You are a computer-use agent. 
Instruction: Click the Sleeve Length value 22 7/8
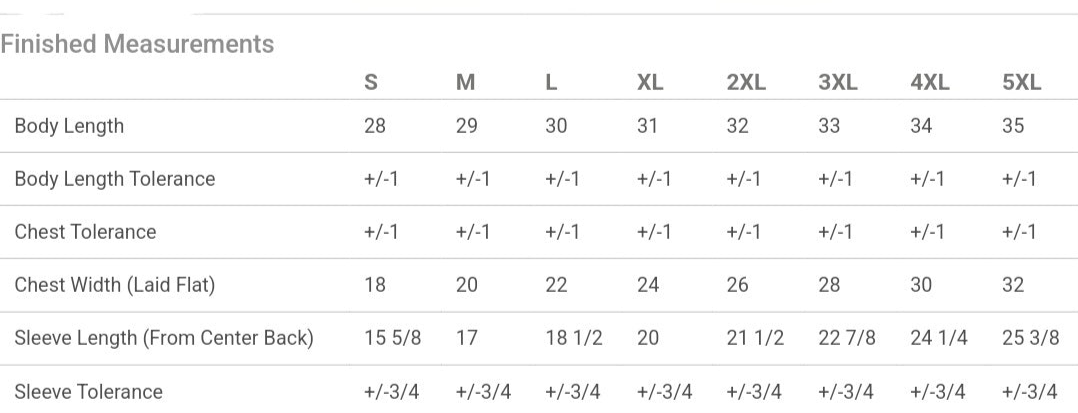pos(846,338)
